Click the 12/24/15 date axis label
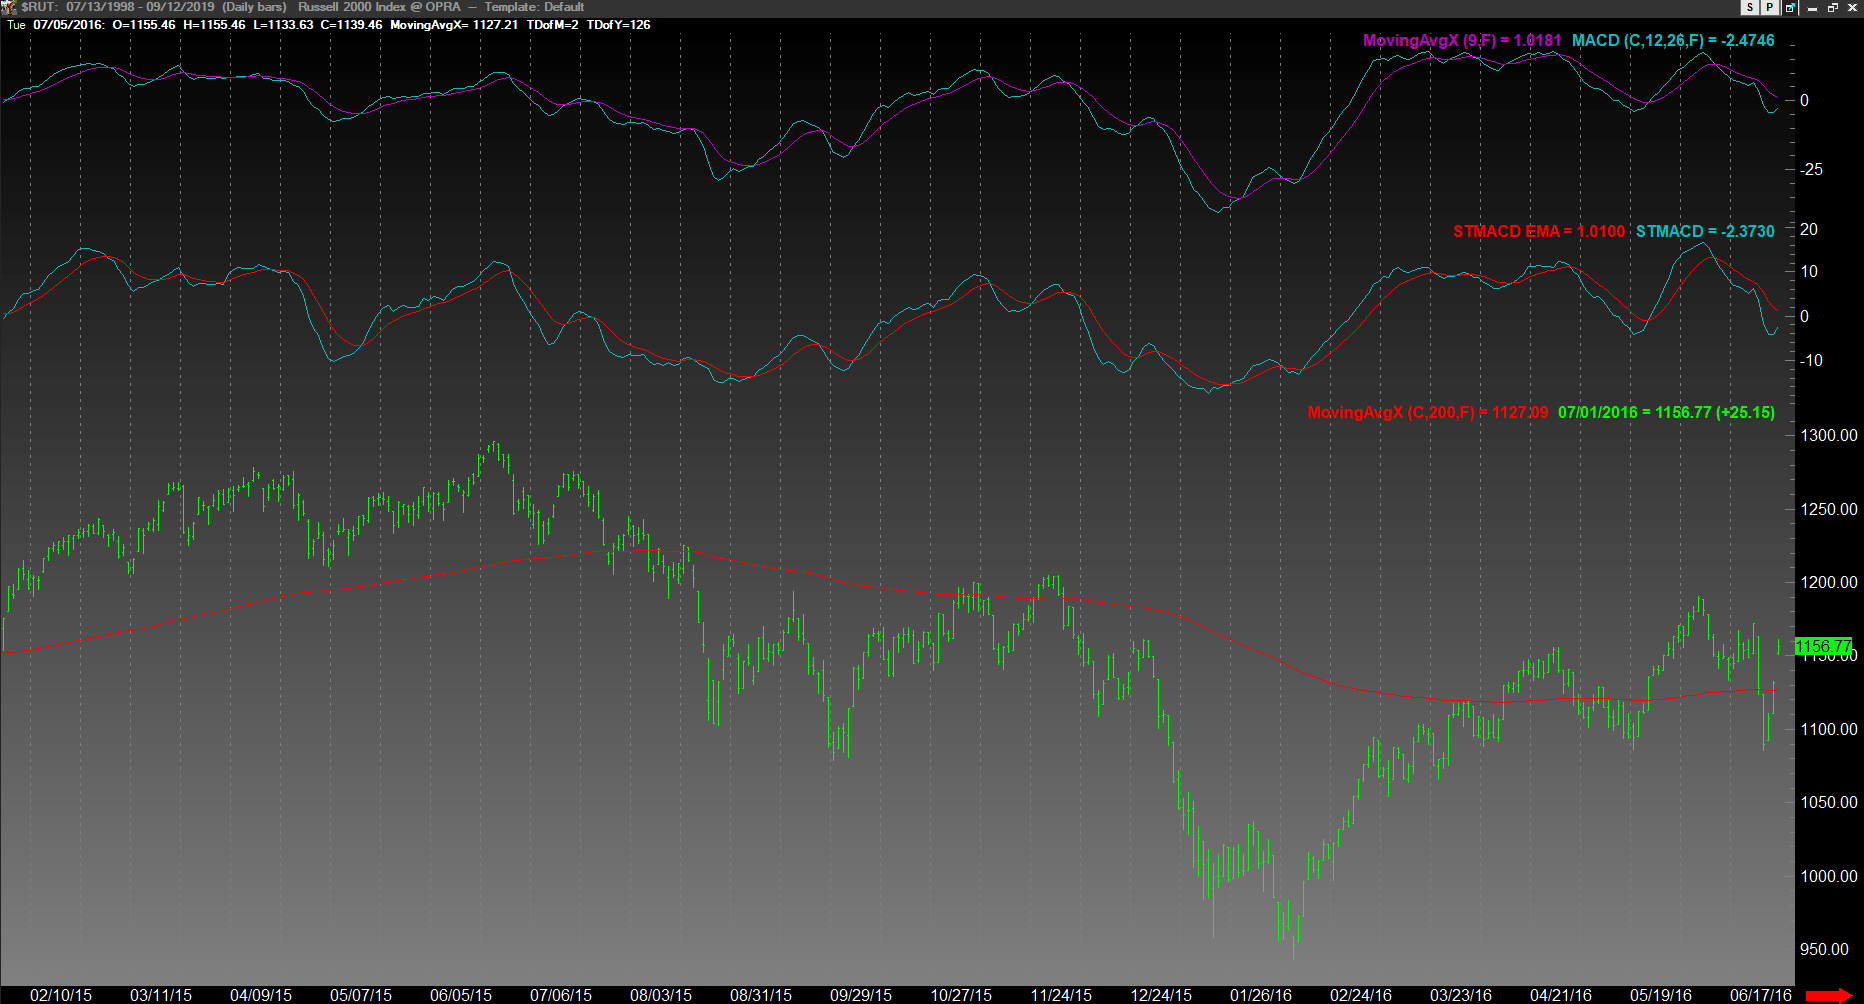The image size is (1864, 1004). (x=1161, y=995)
